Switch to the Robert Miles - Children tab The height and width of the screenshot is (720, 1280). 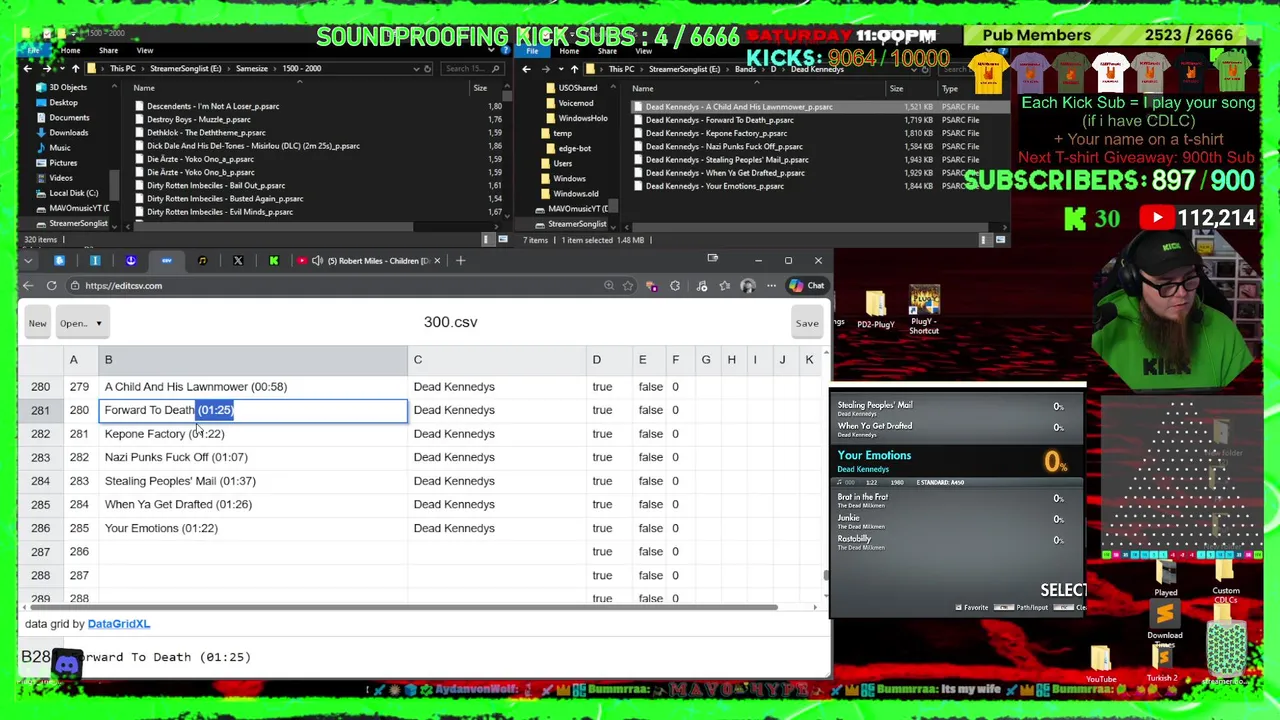(370, 261)
